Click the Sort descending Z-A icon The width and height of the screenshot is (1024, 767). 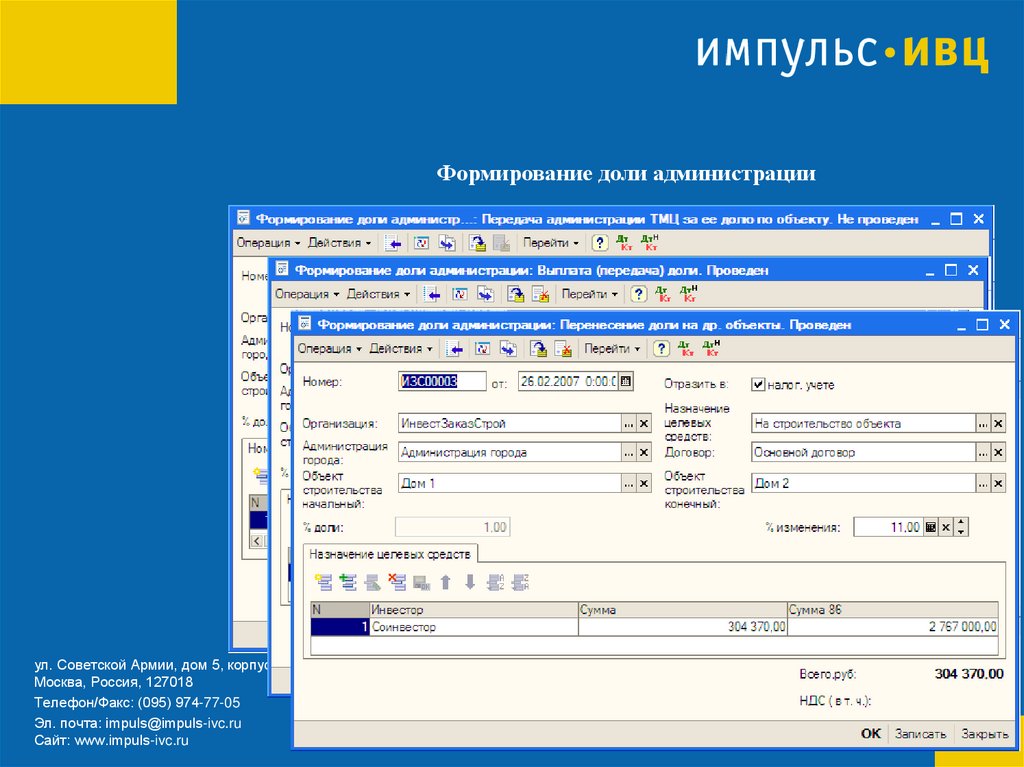(520, 582)
